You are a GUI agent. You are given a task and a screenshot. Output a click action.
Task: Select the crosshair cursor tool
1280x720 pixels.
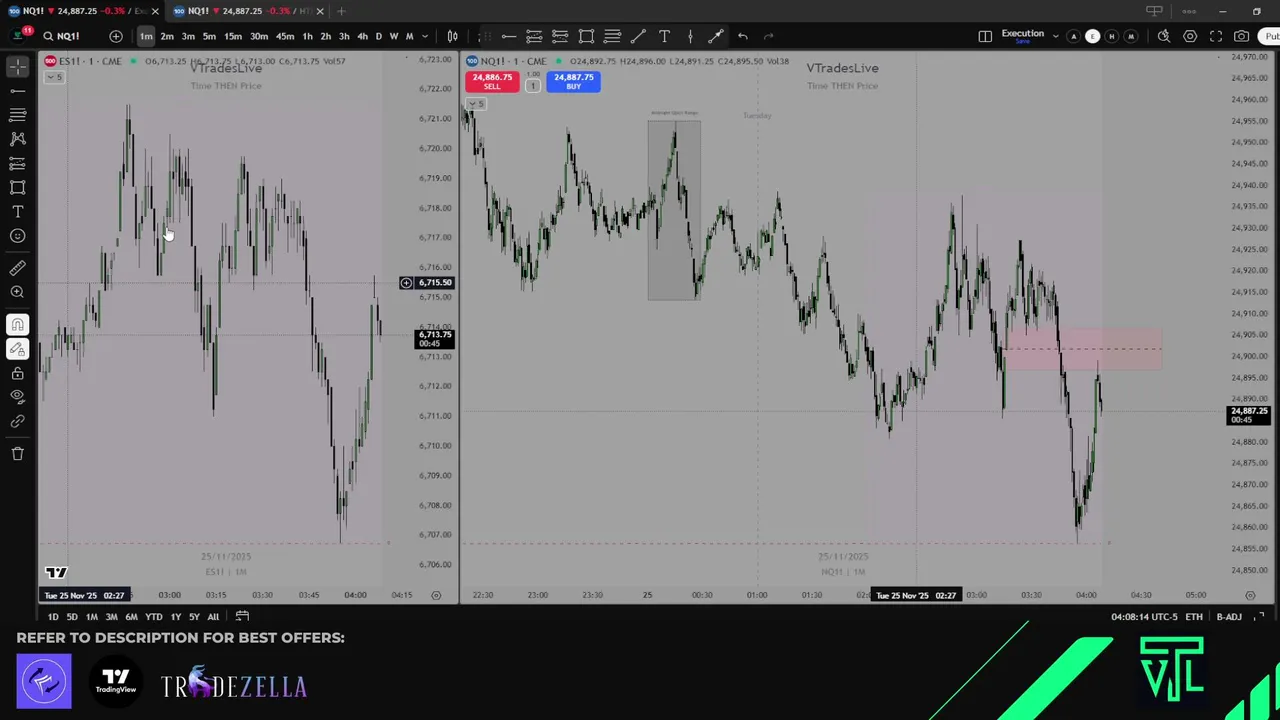pos(18,66)
